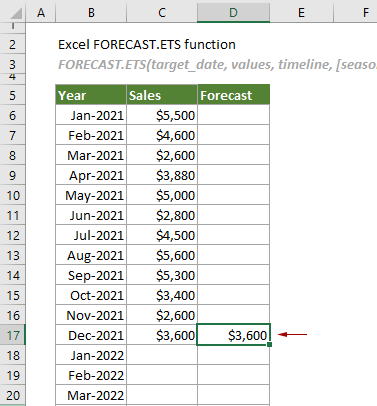Select the Jul-2021 cell

click(x=91, y=235)
